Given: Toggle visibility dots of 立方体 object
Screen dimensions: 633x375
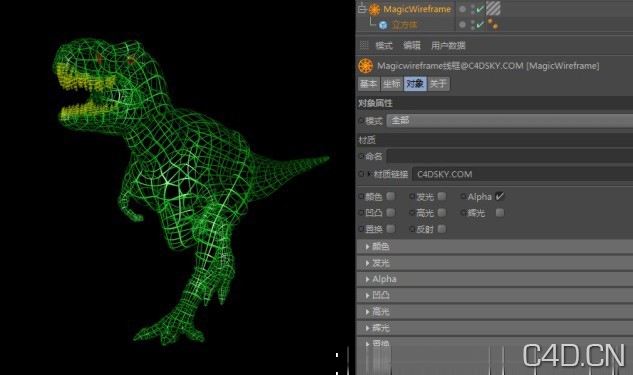Looking at the screenshot, I should [x=472, y=25].
